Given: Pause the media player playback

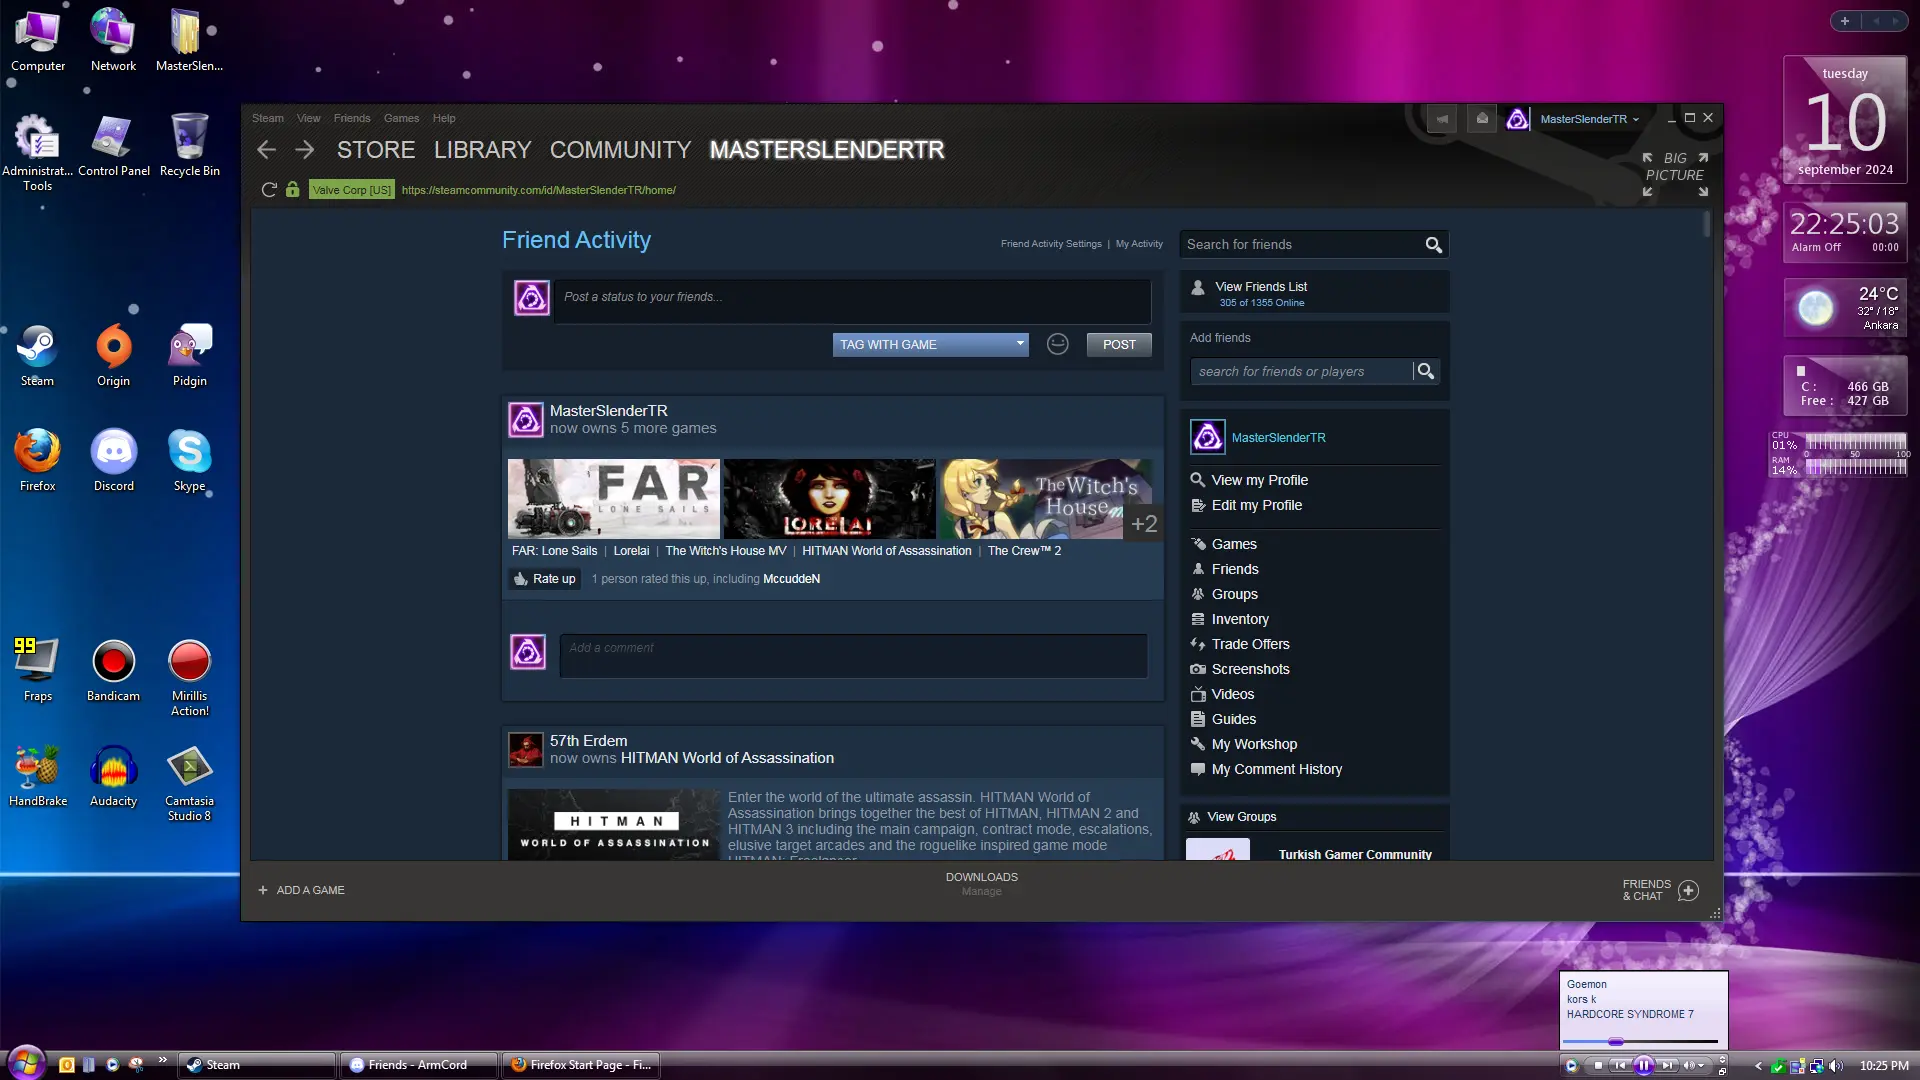Looking at the screenshot, I should click(1643, 1066).
